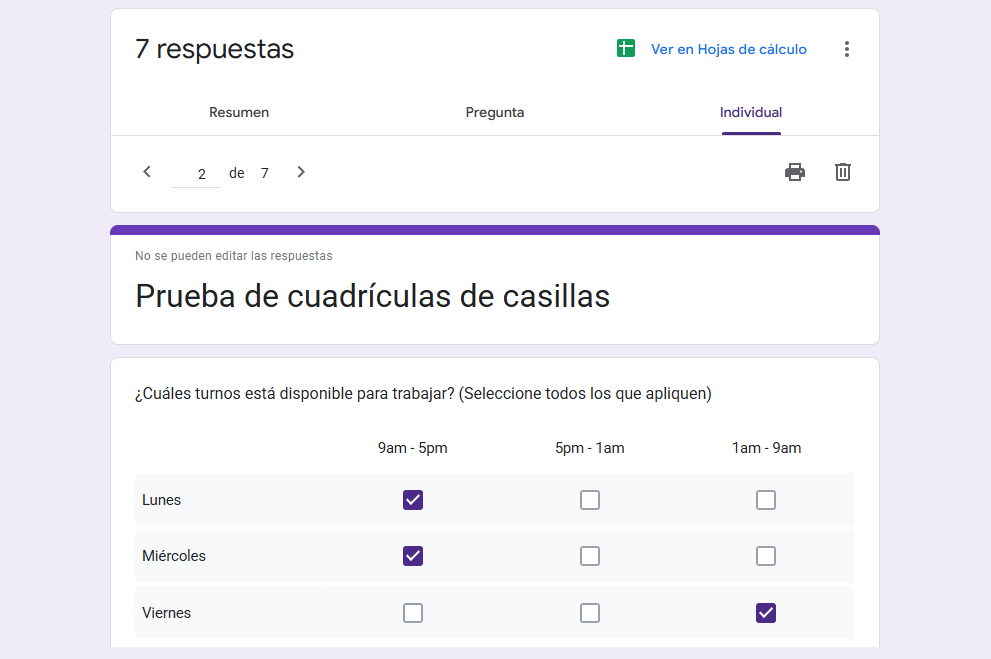The image size is (991, 659).
Task: Switch to the Pregunta tab
Action: pos(495,113)
